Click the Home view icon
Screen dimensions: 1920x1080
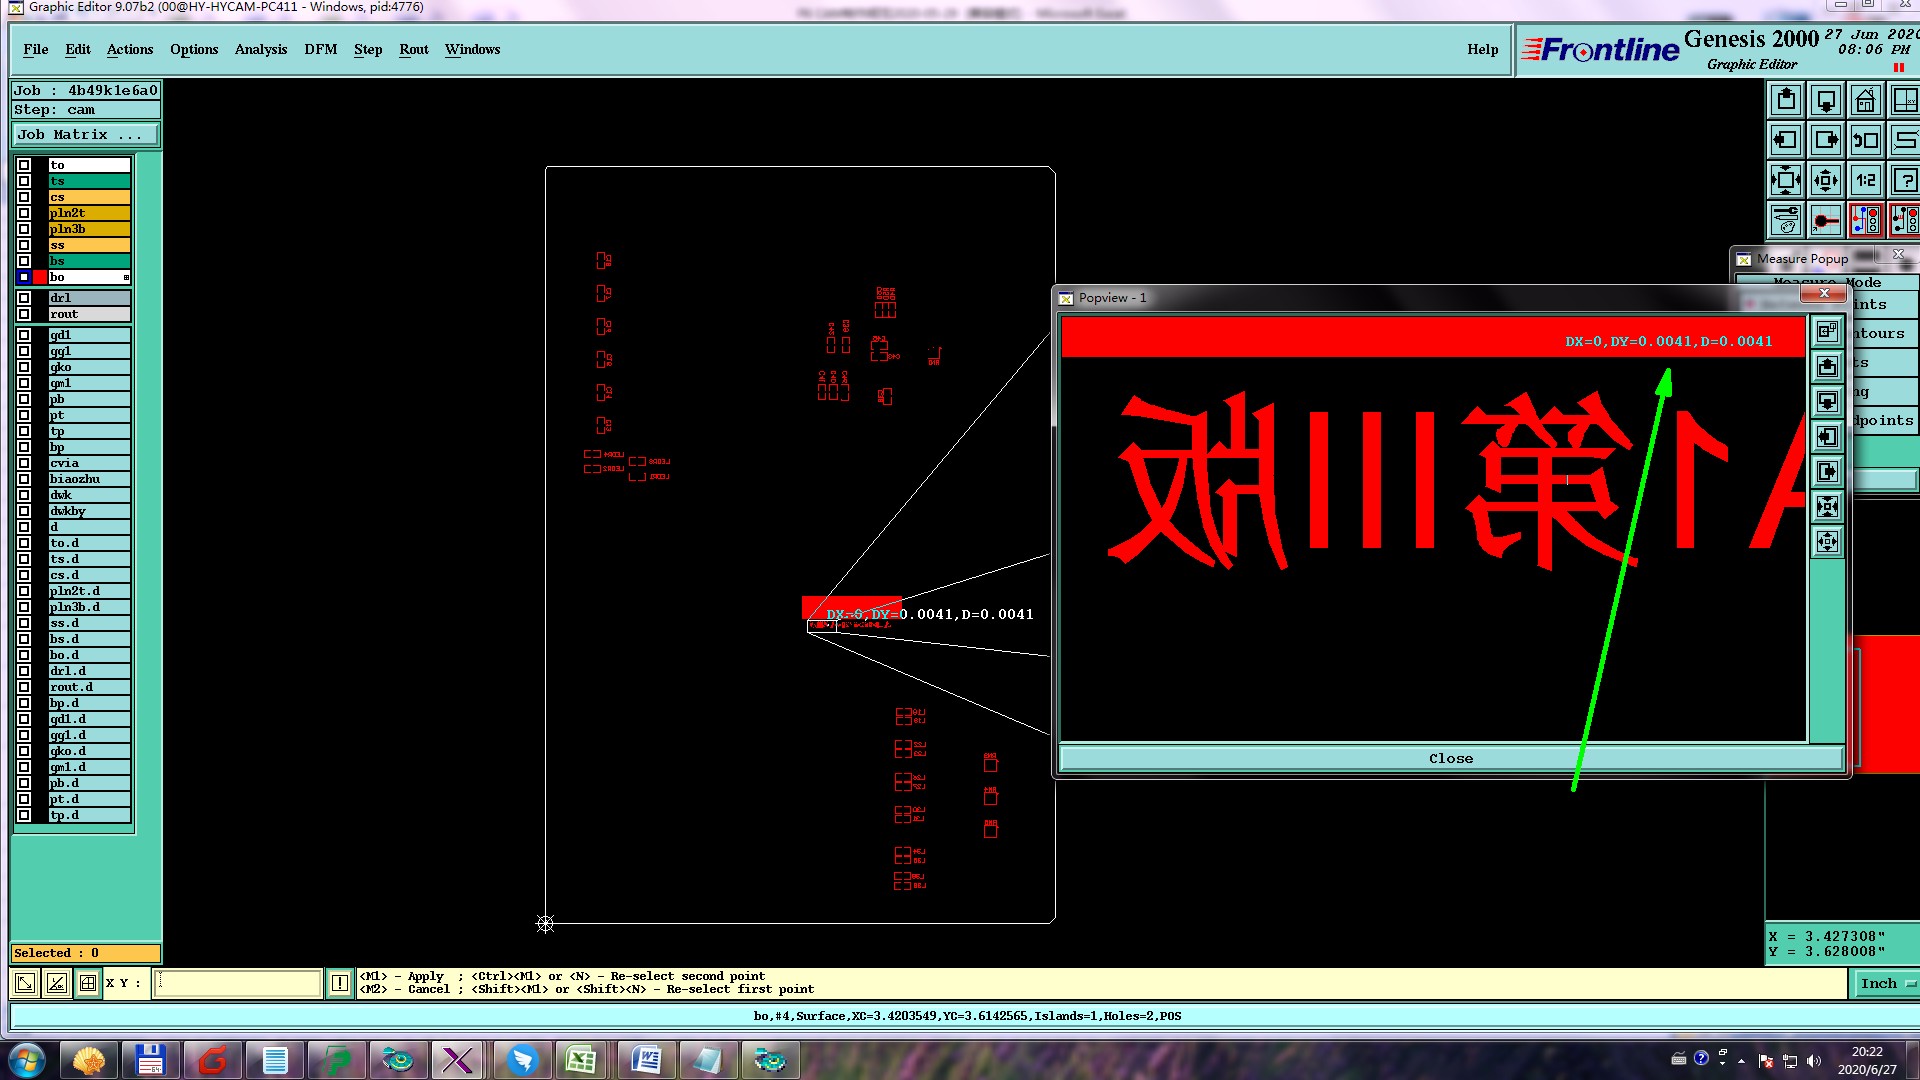[x=1865, y=101]
